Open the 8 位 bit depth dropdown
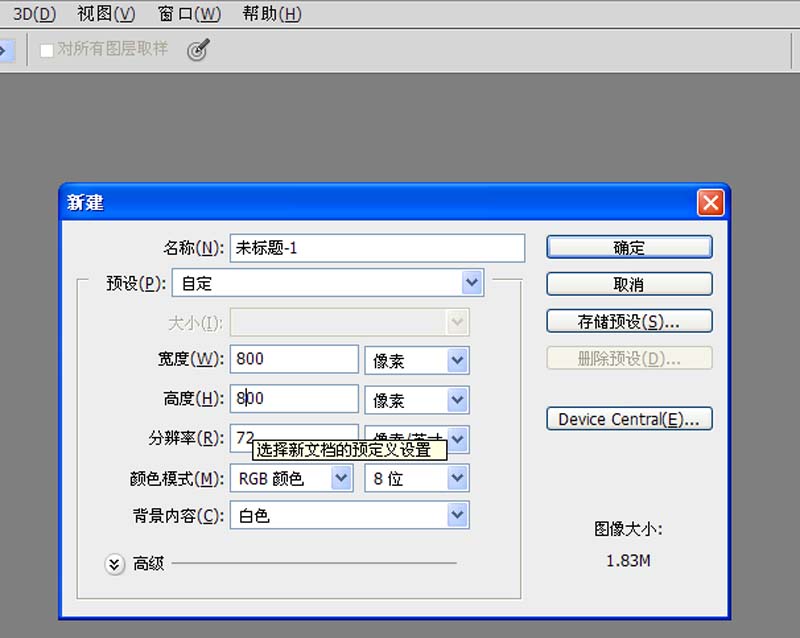The image size is (800, 638). 417,478
